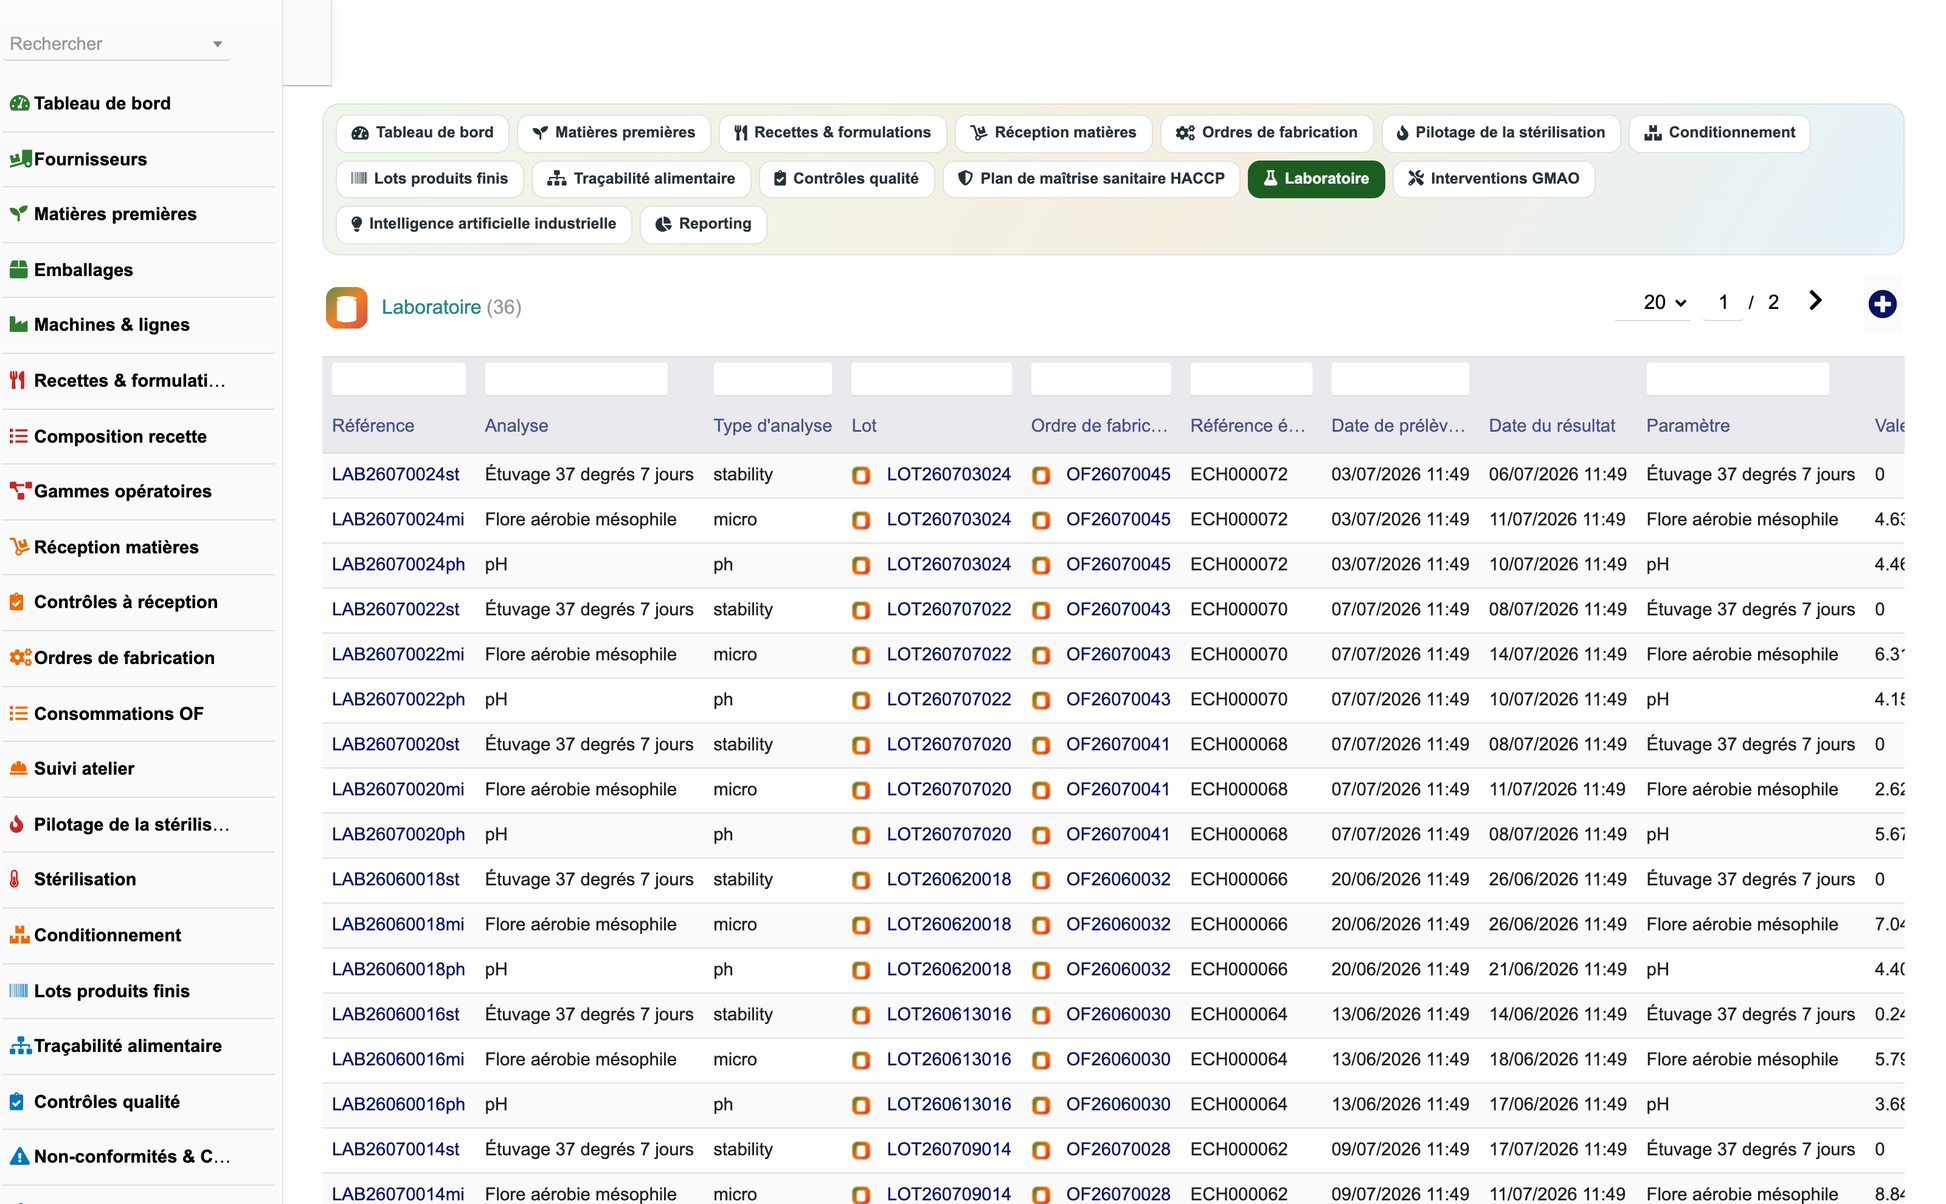1946x1204 pixels.
Task: Click order icon in LAB26060018st row
Action: (1041, 880)
